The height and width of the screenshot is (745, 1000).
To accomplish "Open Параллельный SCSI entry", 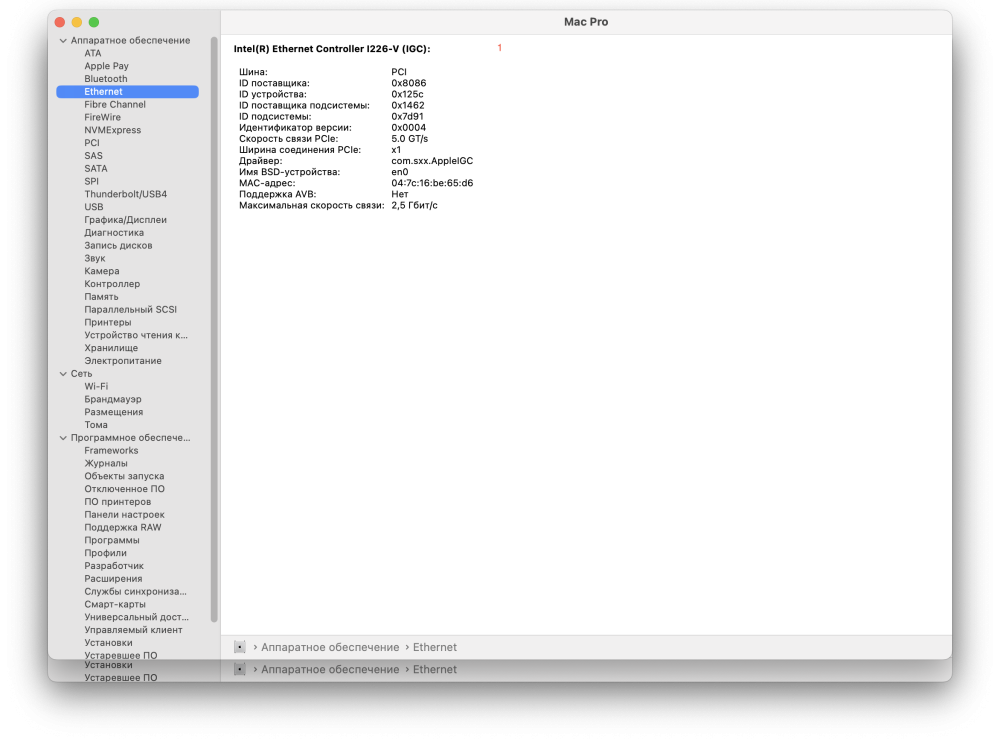I will [131, 309].
